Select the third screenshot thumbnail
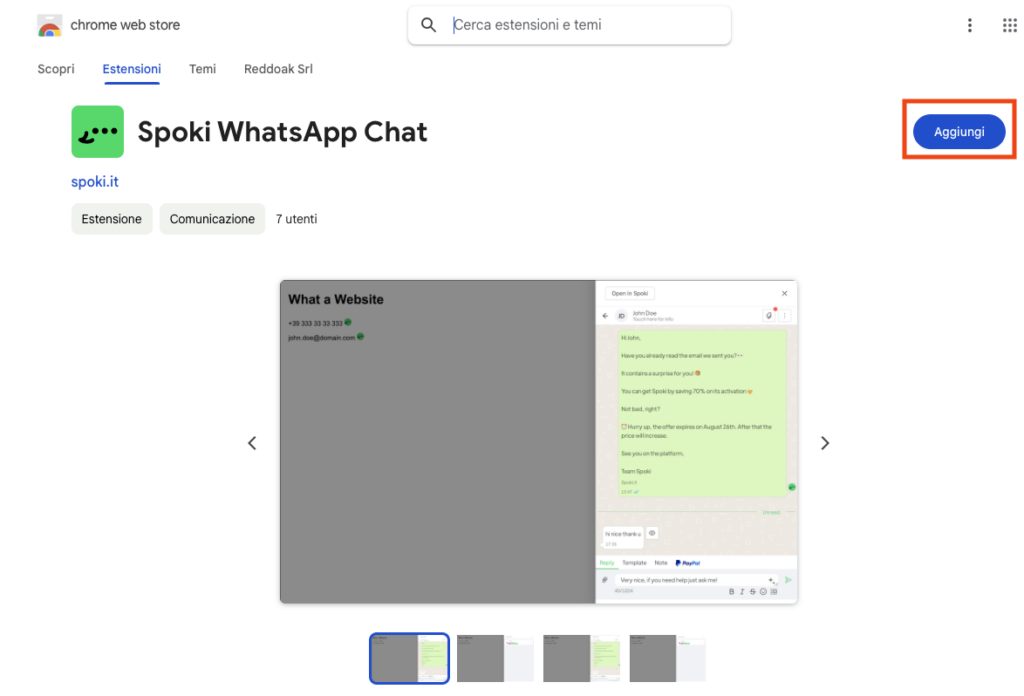Image resolution: width=1024 pixels, height=696 pixels. pyautogui.click(x=581, y=658)
